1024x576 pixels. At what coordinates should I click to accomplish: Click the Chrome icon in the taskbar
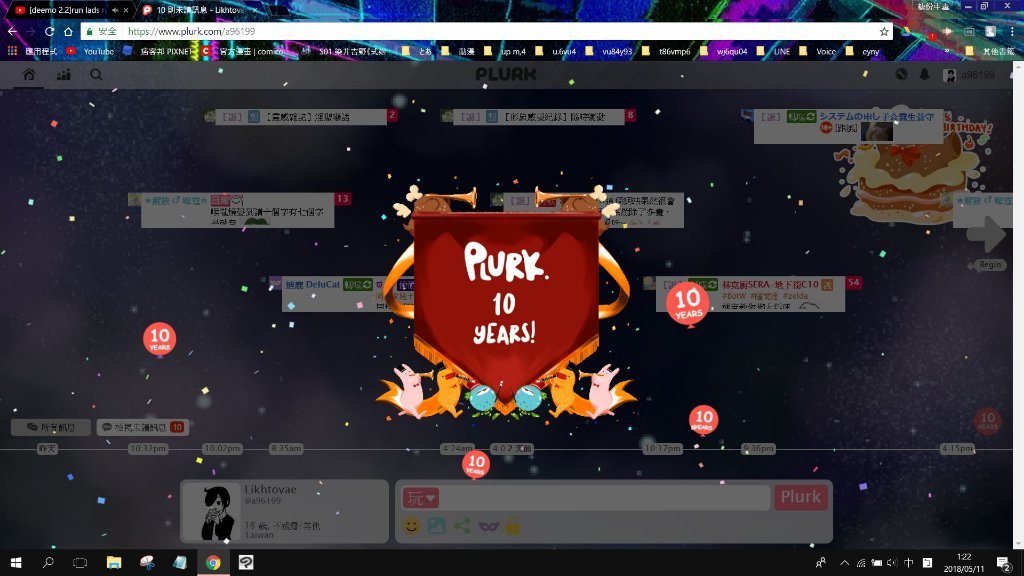[213, 562]
